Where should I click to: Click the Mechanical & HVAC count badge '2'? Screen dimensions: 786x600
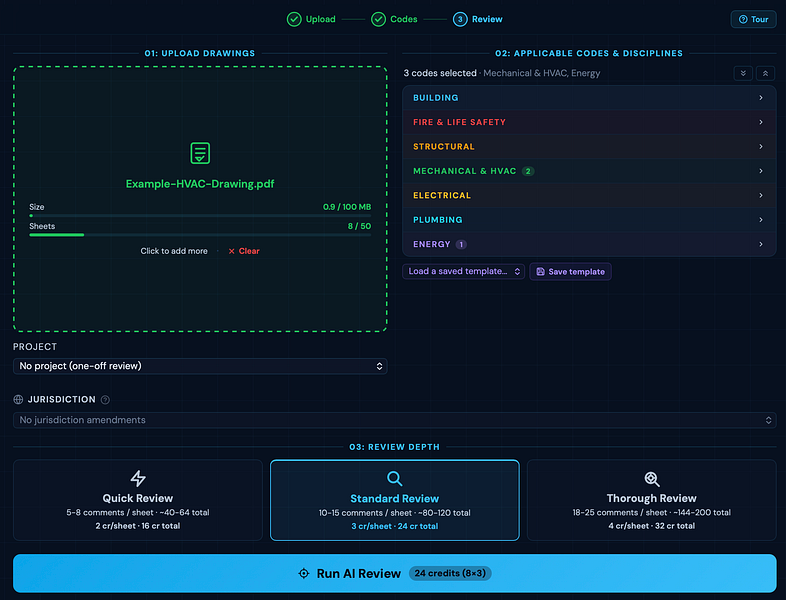tap(528, 171)
